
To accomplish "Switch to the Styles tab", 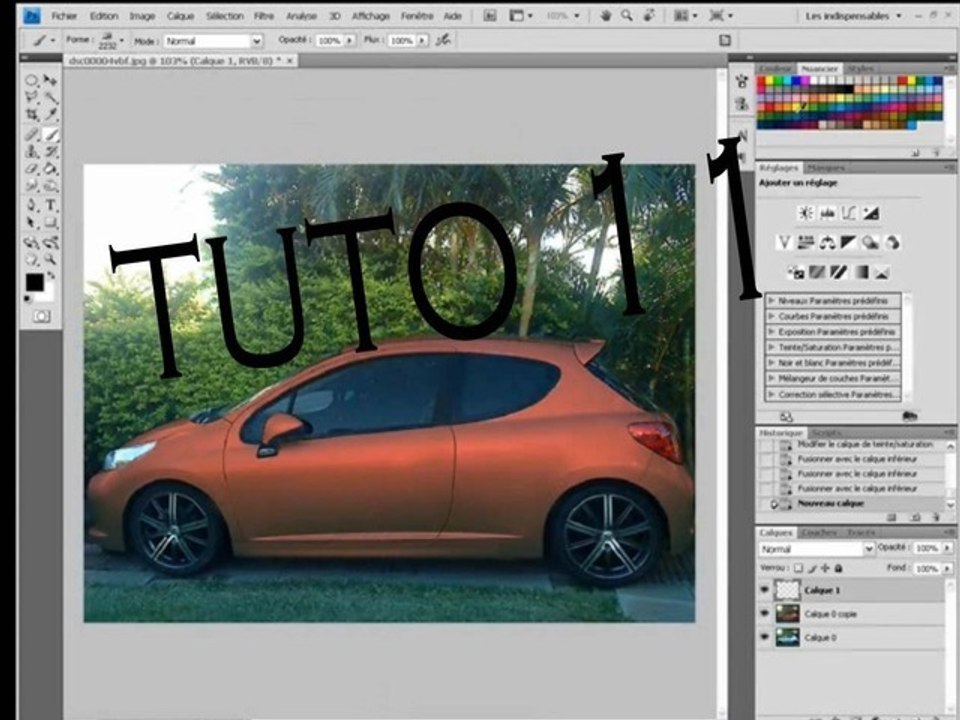I will (x=861, y=69).
